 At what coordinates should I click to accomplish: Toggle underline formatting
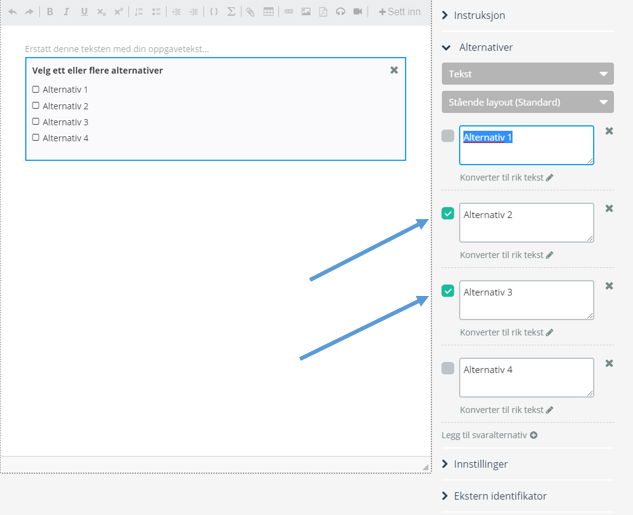(84, 12)
